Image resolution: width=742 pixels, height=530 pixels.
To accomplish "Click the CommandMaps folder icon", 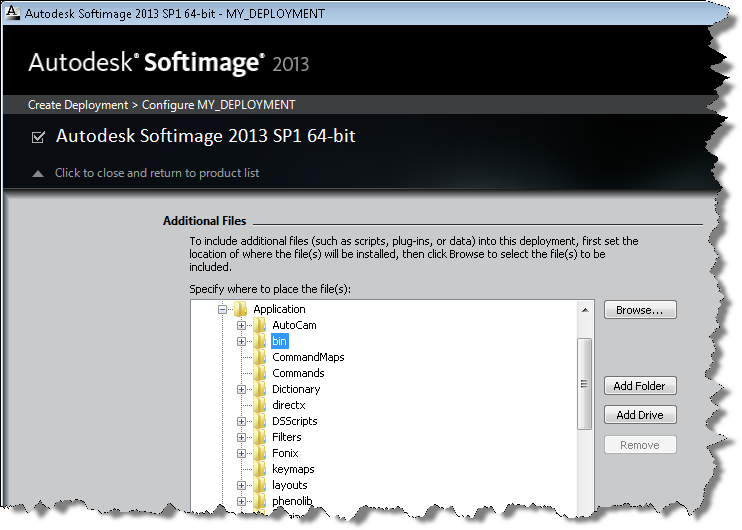I will coord(260,358).
